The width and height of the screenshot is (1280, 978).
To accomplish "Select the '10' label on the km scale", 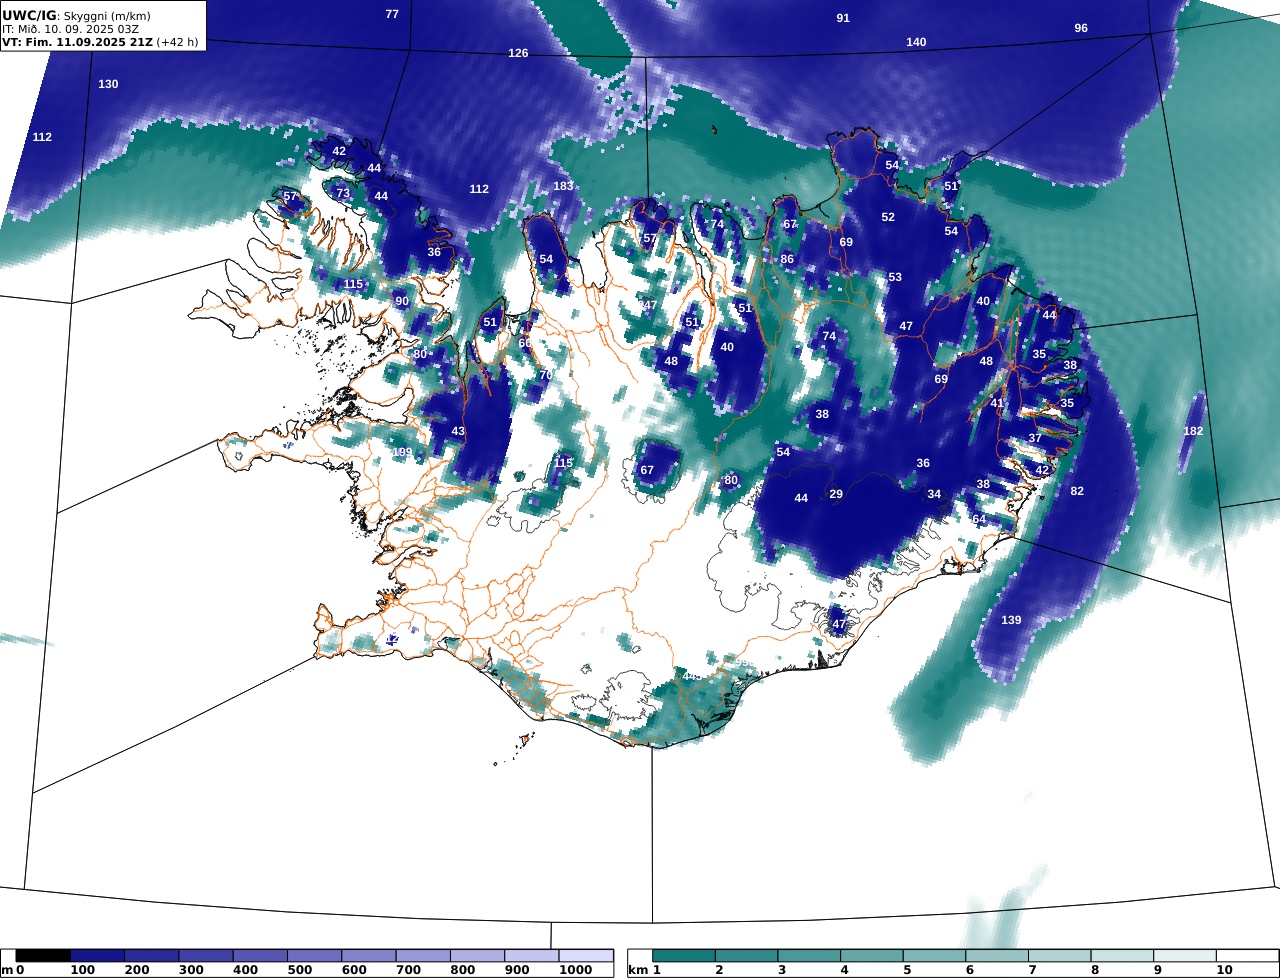I will [x=1223, y=970].
